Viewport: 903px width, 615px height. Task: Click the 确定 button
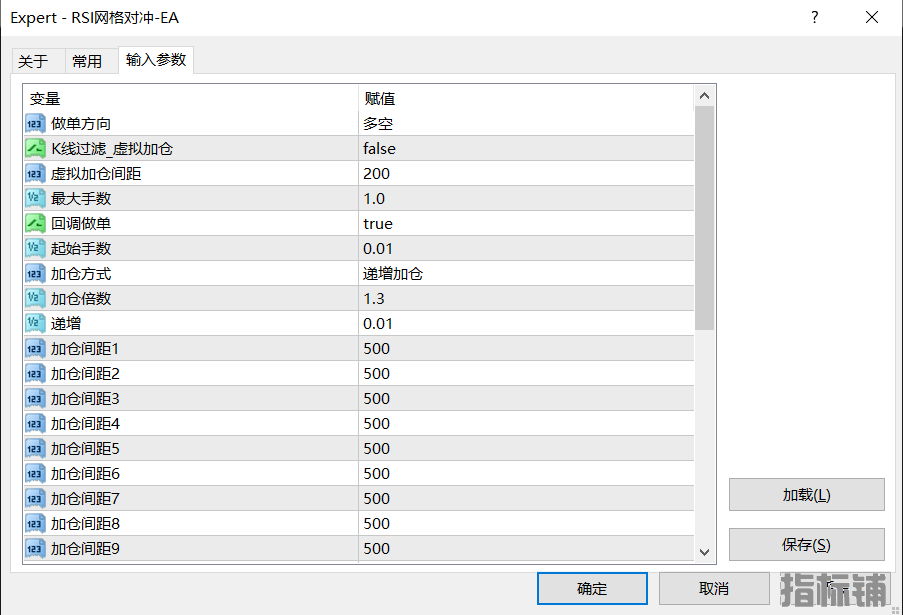point(592,589)
